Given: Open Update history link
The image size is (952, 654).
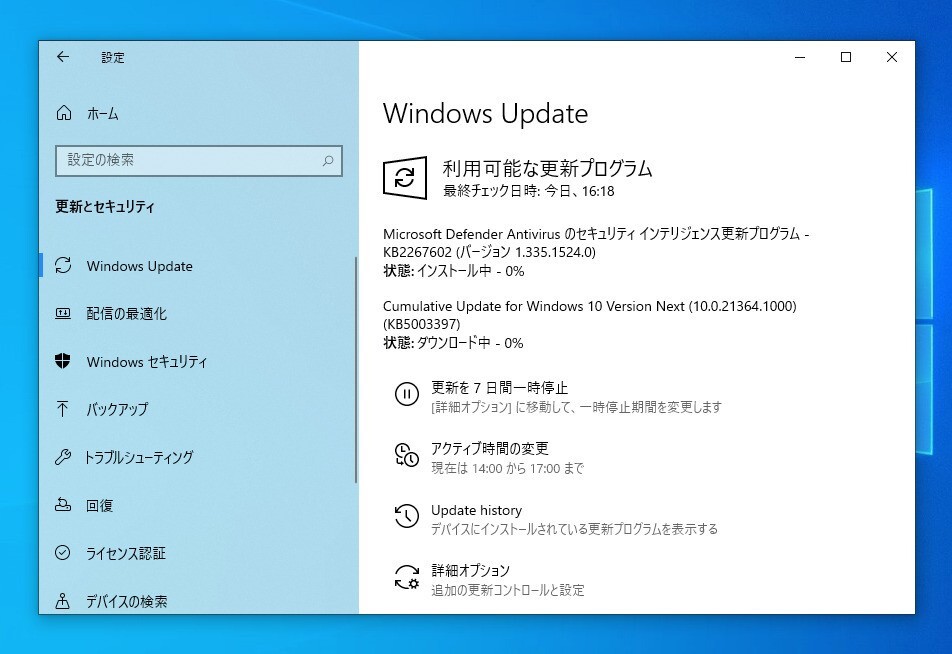Looking at the screenshot, I should [477, 510].
